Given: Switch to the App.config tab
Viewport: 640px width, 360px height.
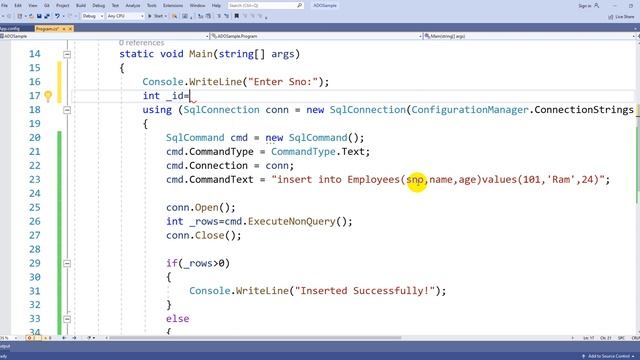Looking at the screenshot, I should tap(10, 29).
